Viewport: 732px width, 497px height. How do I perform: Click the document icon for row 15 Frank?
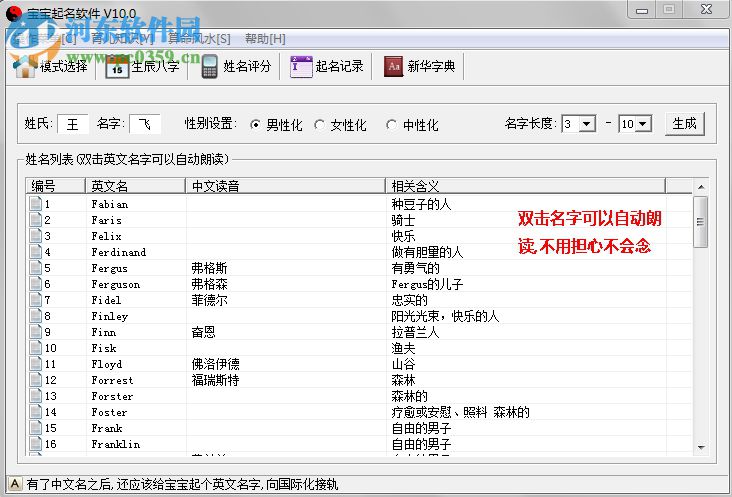pos(35,428)
